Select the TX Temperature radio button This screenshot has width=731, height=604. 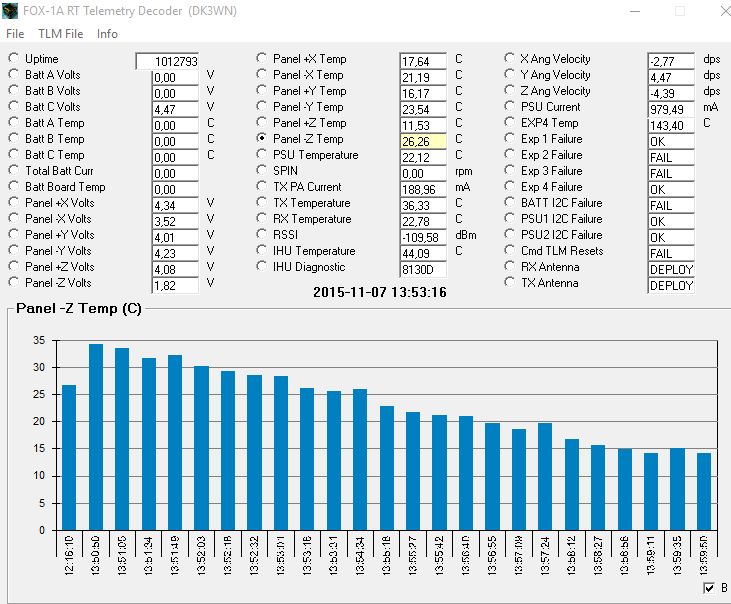(262, 202)
